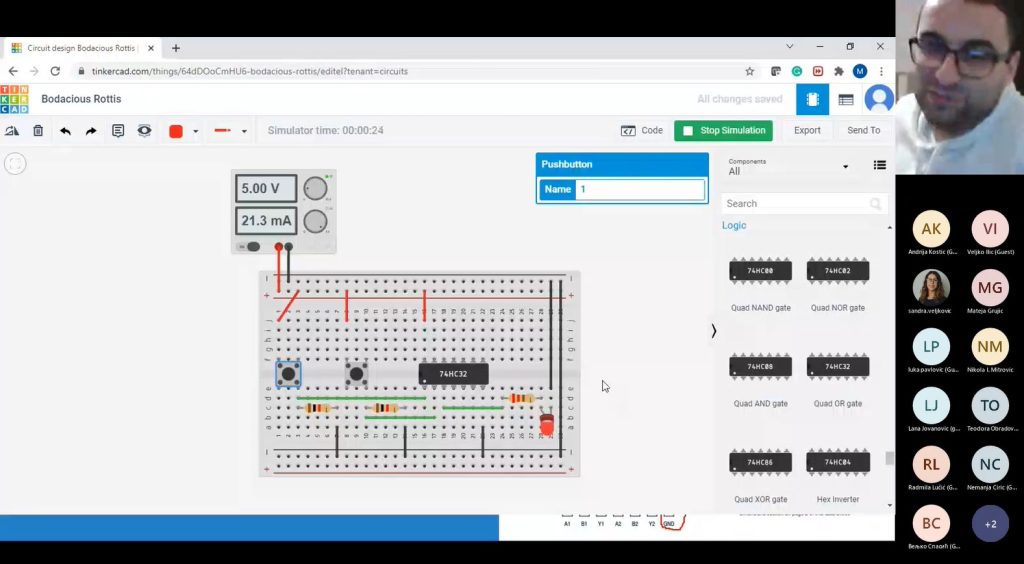The width and height of the screenshot is (1024, 564).
Task: Click the rotate component icon
Action: point(12,131)
